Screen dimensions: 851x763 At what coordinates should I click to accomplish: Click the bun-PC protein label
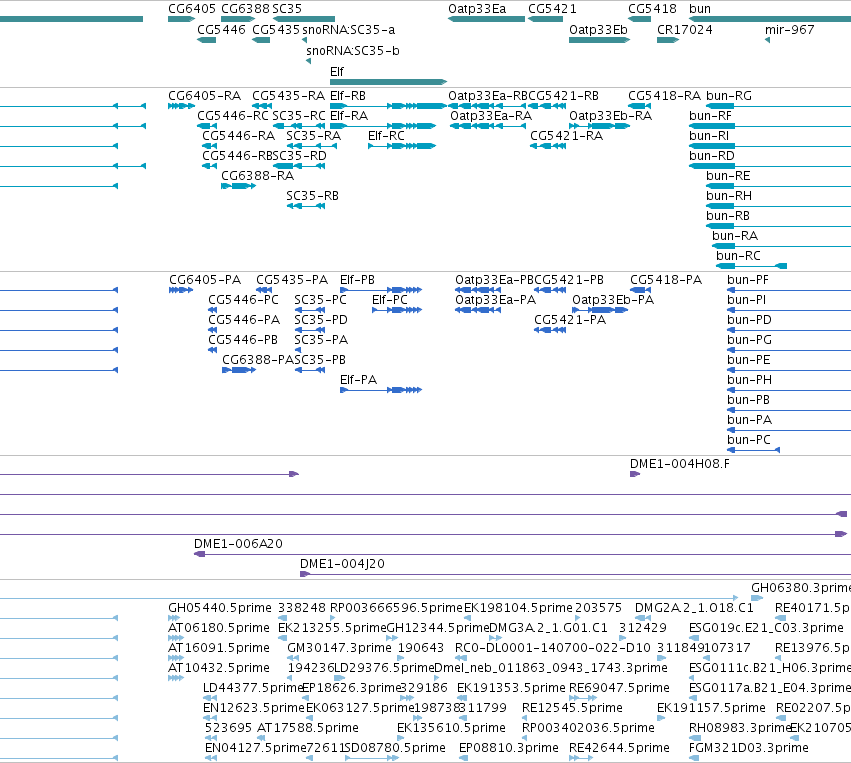pyautogui.click(x=749, y=440)
